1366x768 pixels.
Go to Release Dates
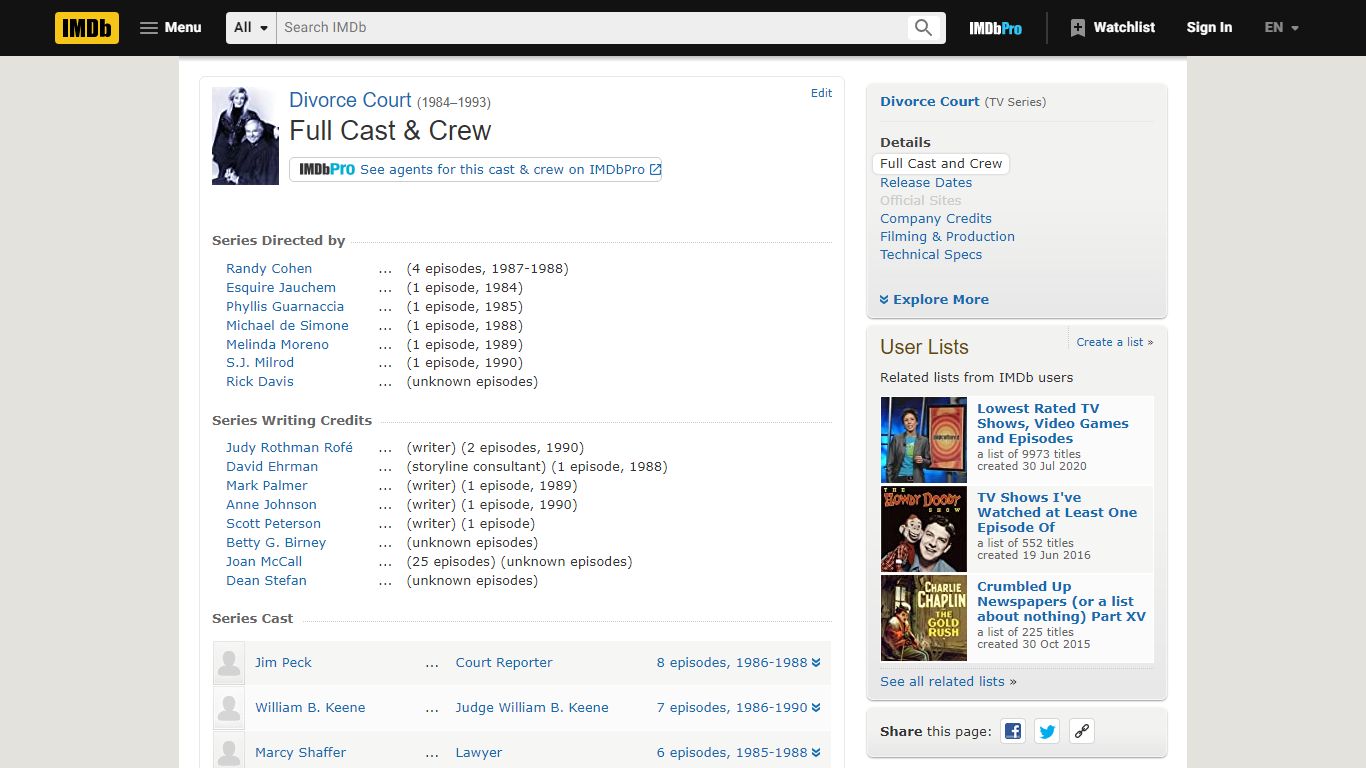pyautogui.click(x=926, y=182)
